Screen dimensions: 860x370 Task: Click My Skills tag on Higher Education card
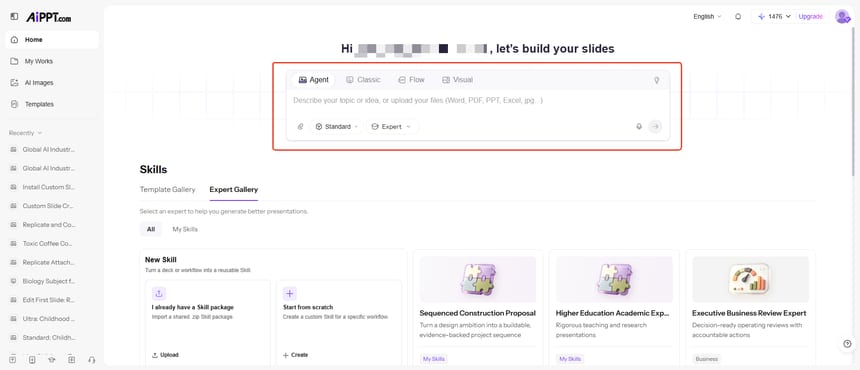tap(570, 359)
